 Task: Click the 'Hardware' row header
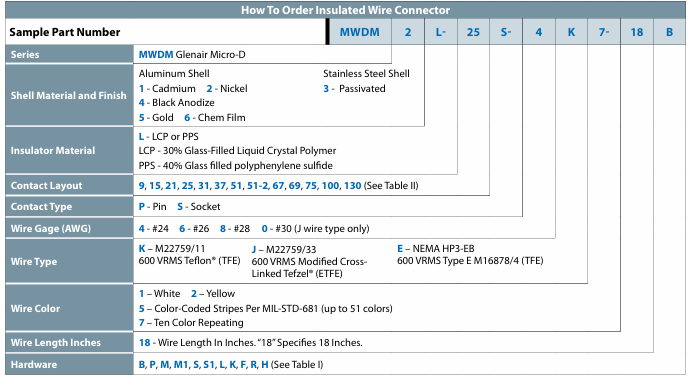69,365
